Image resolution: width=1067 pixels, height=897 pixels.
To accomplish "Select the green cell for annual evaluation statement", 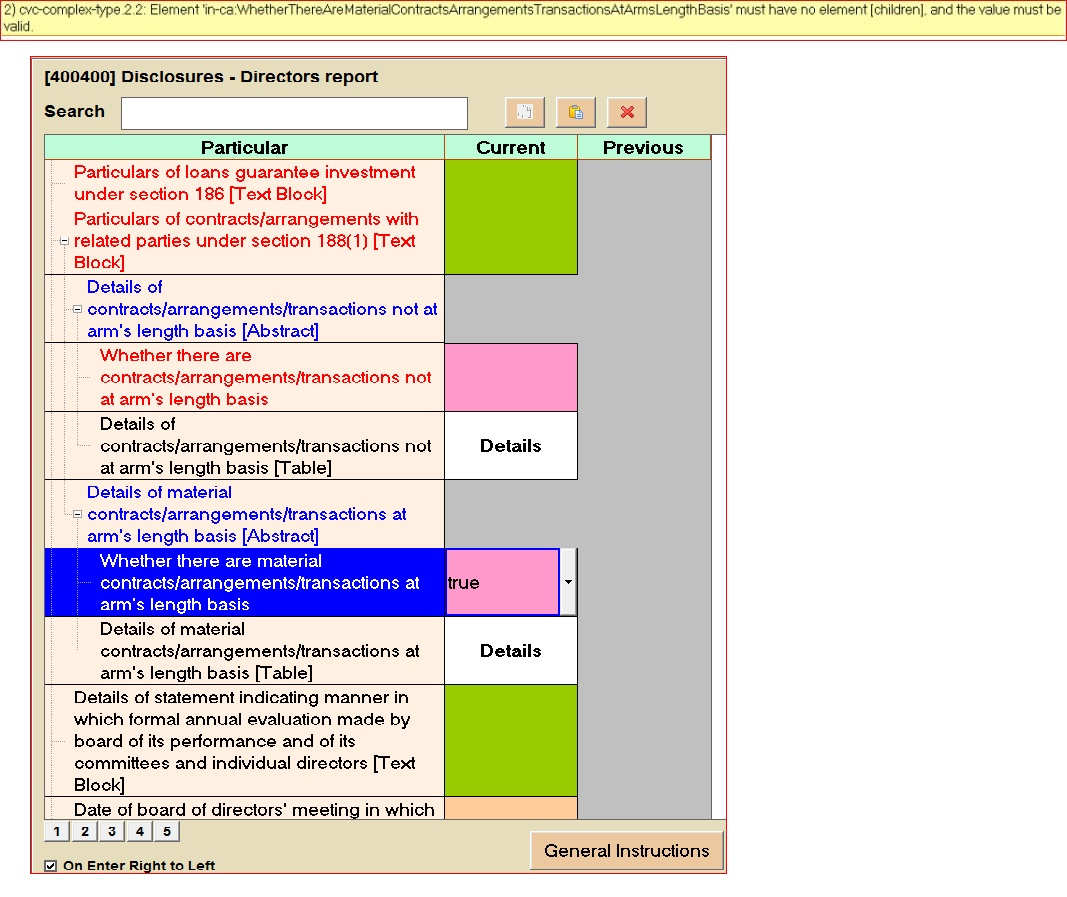I will (x=510, y=740).
